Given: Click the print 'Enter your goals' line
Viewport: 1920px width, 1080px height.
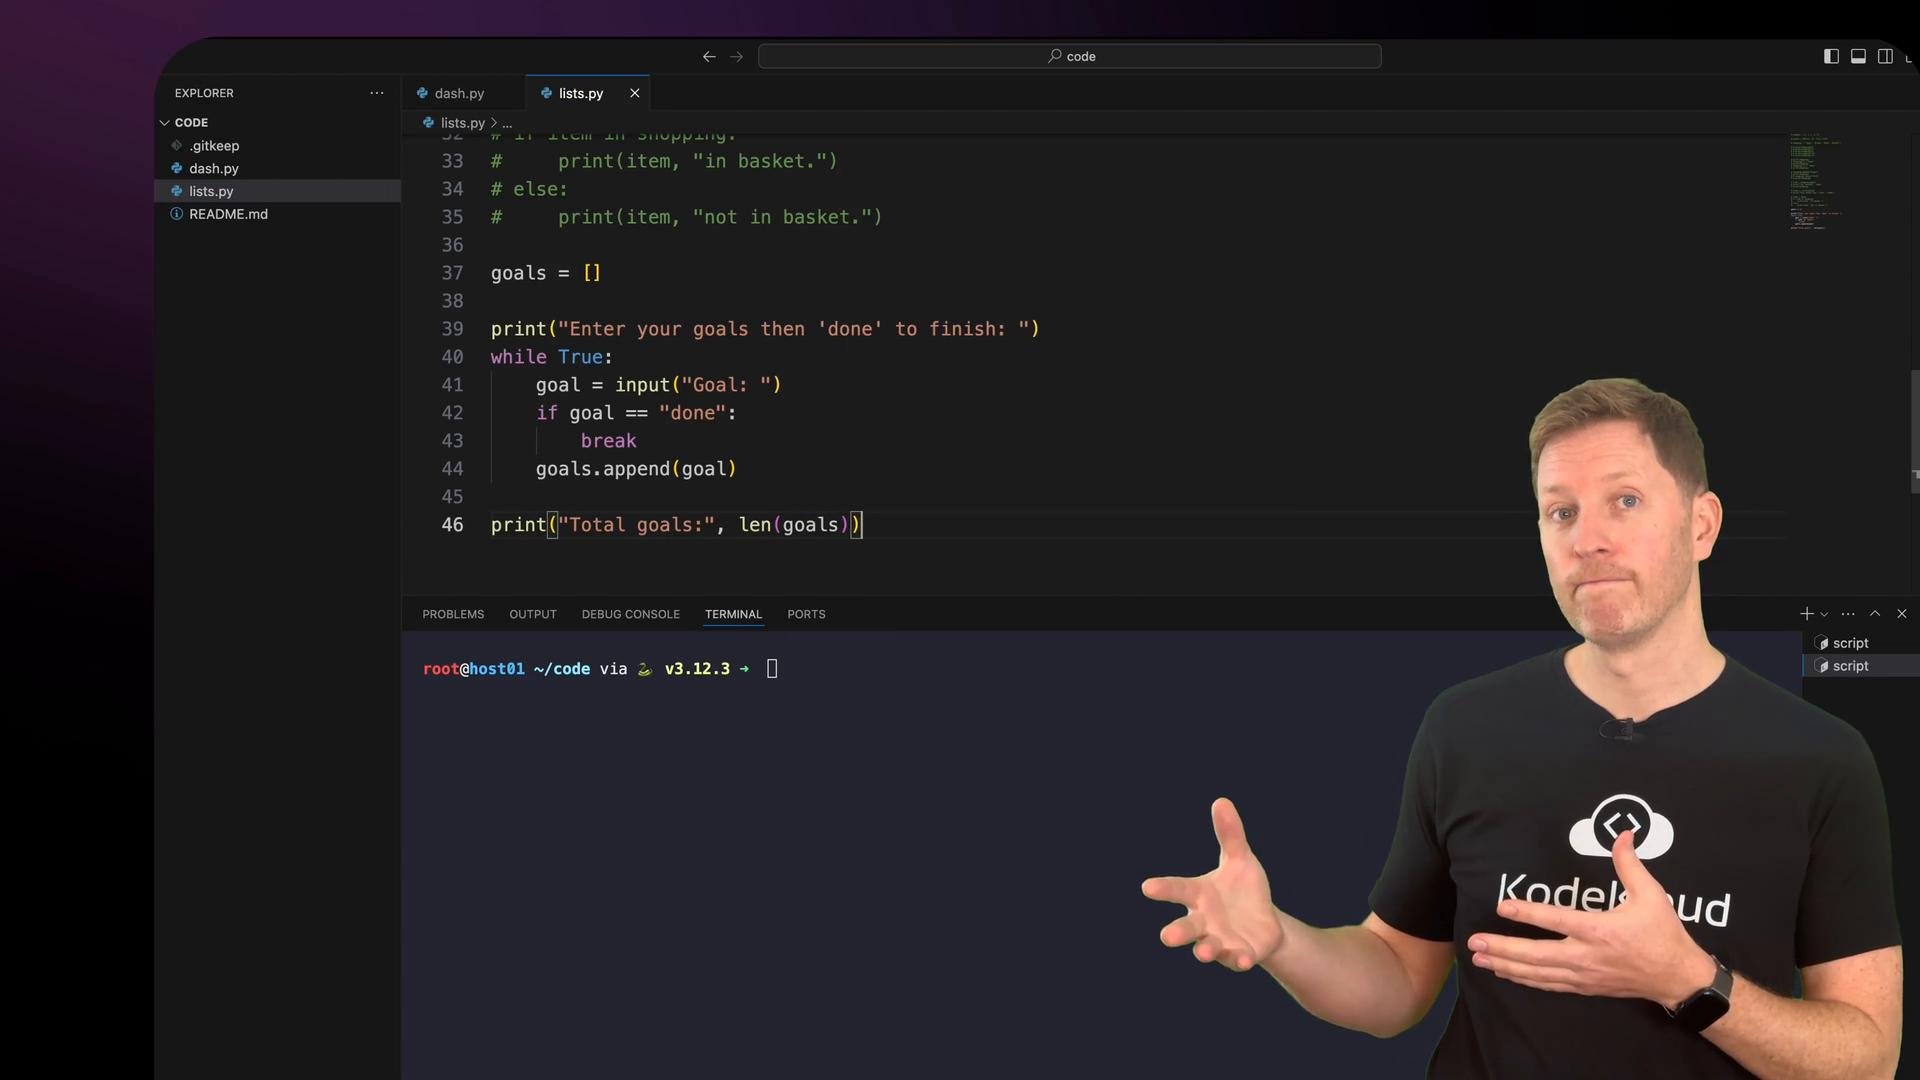Looking at the screenshot, I should click(765, 329).
